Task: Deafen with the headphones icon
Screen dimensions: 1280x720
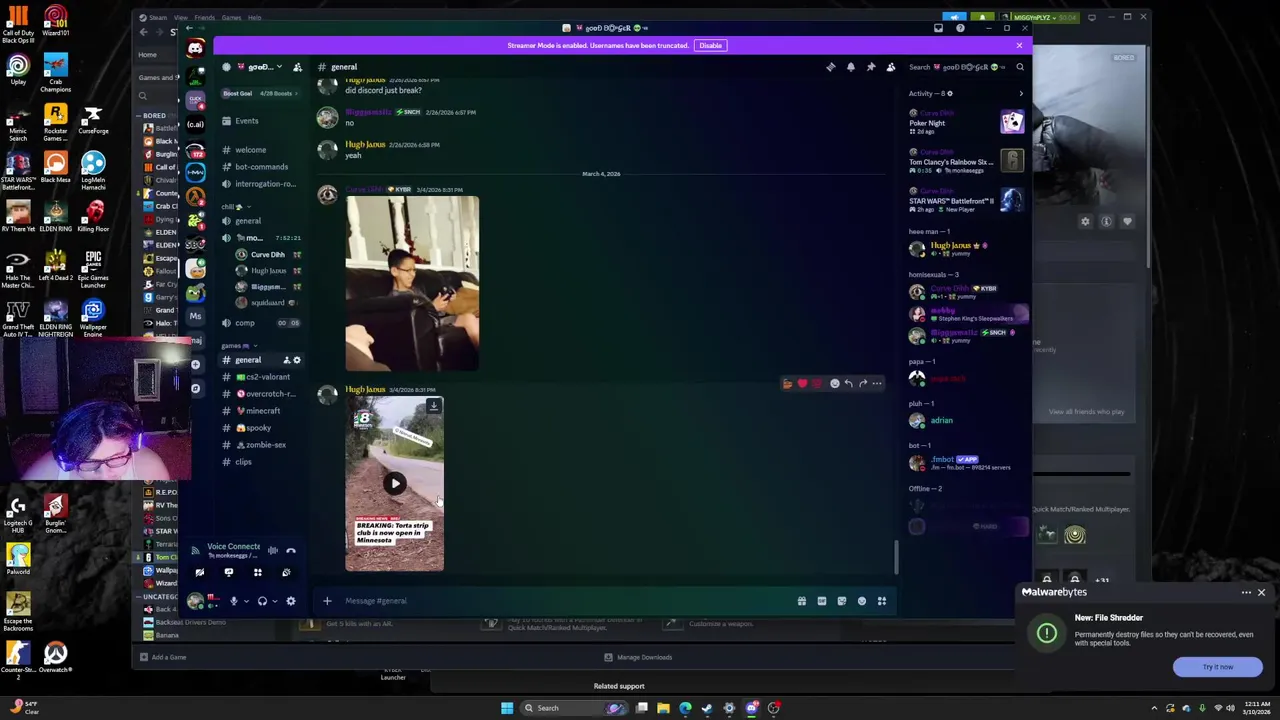Action: coord(262,601)
